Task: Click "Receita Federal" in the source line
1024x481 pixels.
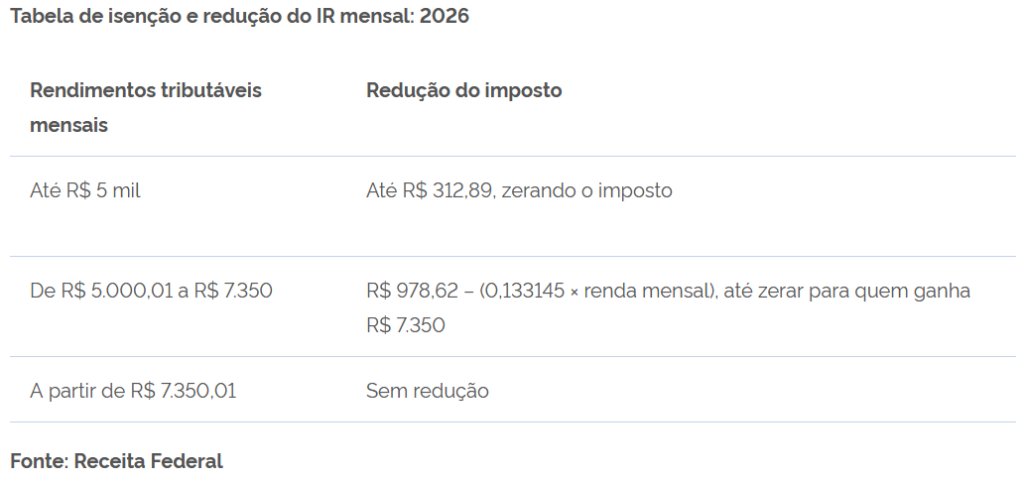Action: (148, 461)
